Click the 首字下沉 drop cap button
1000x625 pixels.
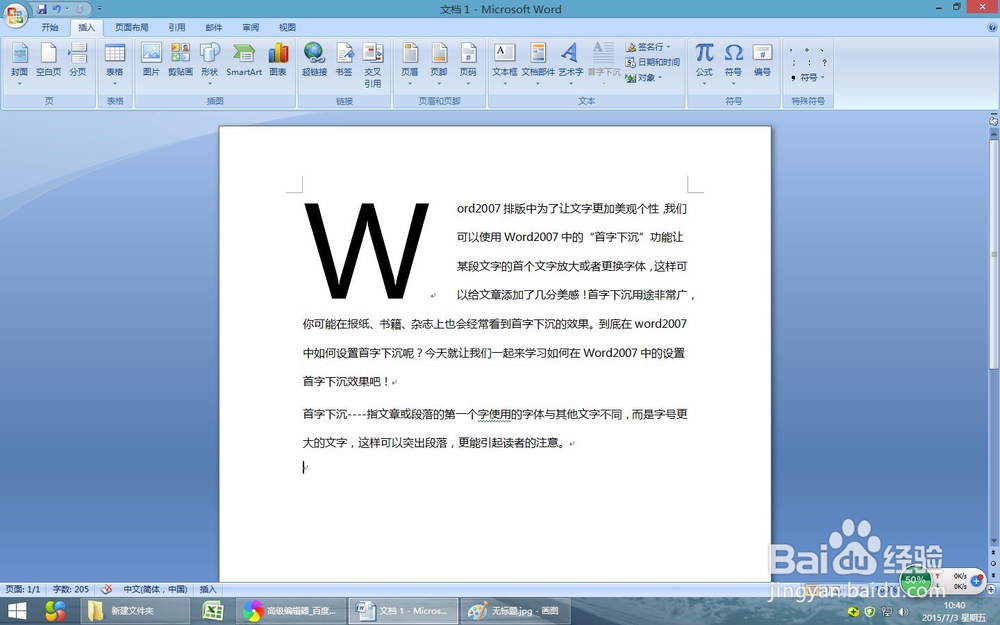point(603,64)
